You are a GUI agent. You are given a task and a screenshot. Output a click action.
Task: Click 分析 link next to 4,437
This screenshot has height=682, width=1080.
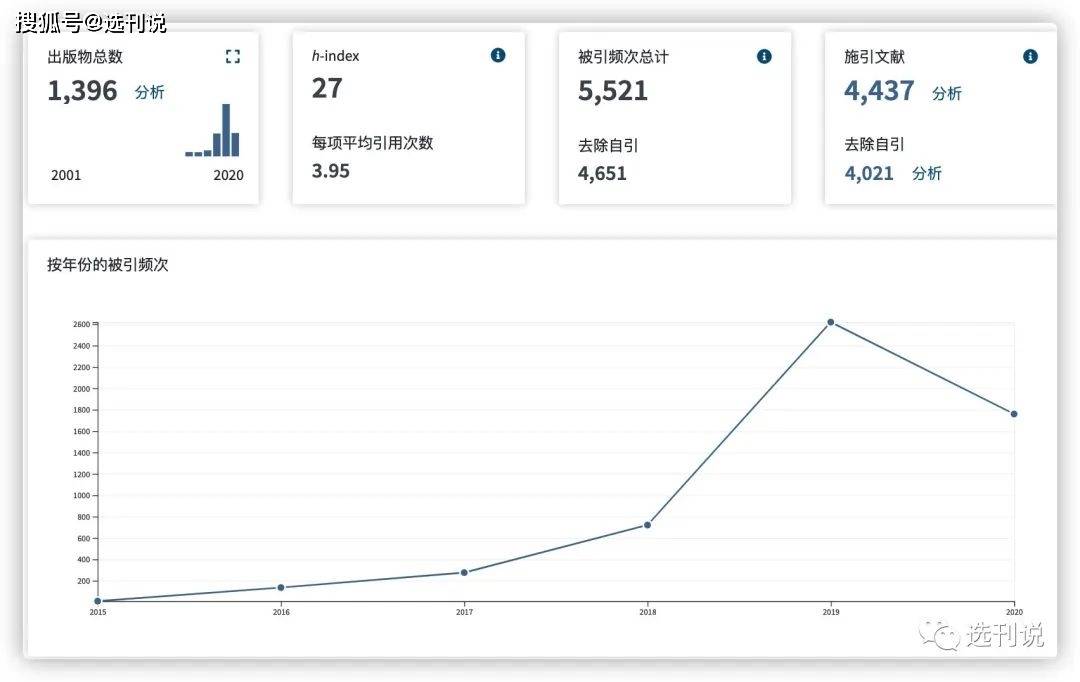tap(946, 94)
